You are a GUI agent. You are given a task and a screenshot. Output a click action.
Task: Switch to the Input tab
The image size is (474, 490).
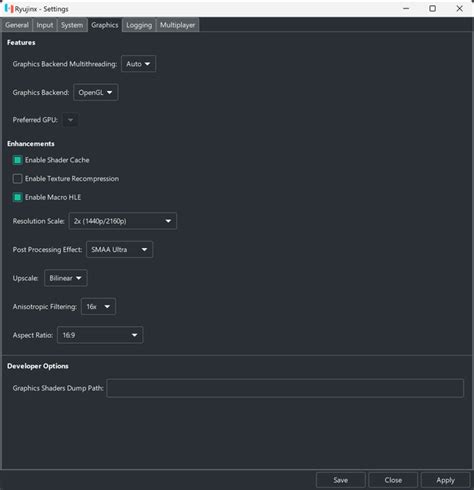45,25
